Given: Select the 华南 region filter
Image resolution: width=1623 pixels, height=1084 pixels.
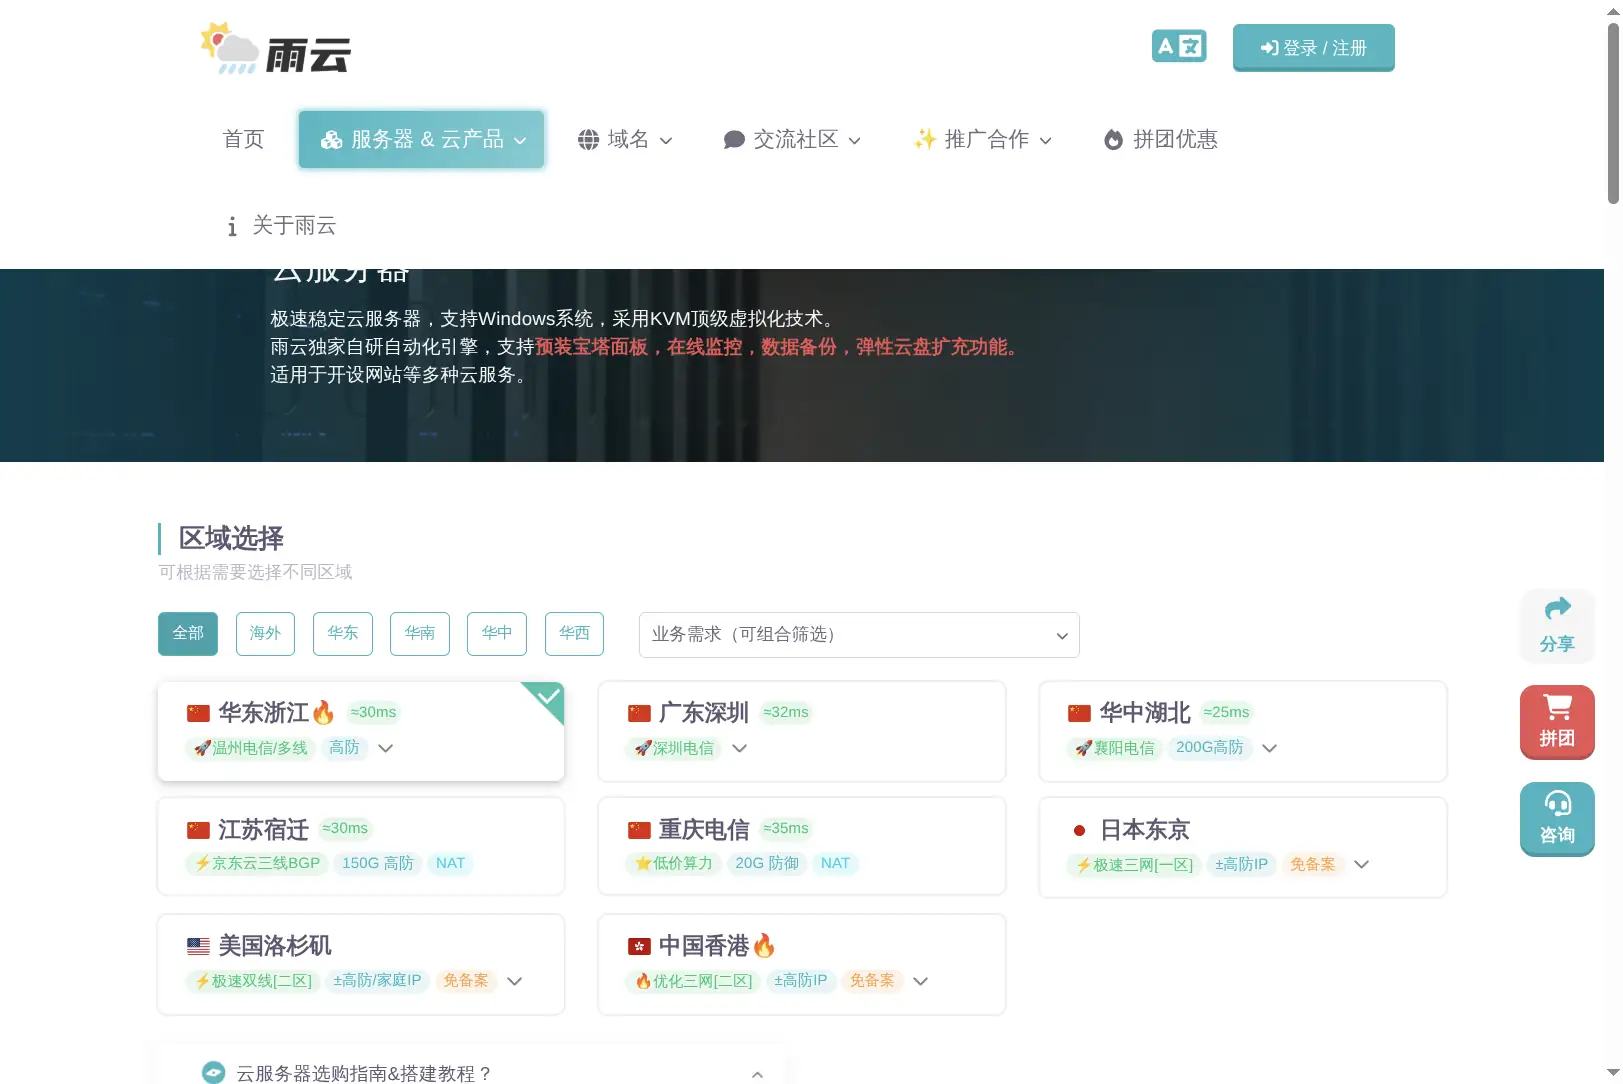Looking at the screenshot, I should click(x=420, y=633).
